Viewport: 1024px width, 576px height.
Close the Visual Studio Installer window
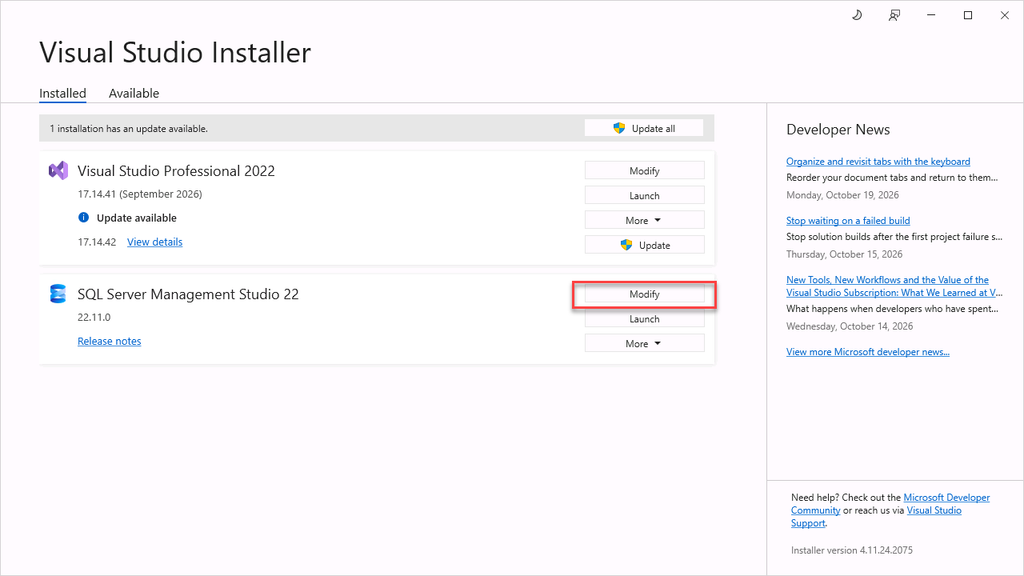point(1004,15)
